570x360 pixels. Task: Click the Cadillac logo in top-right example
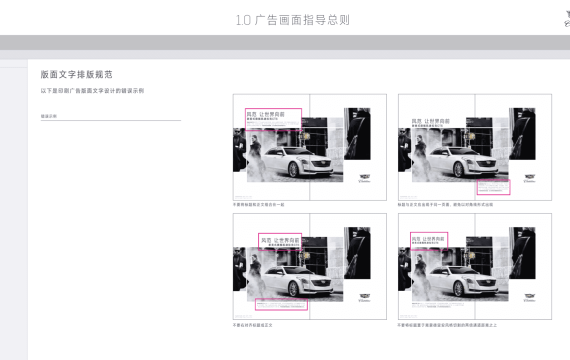click(x=529, y=178)
